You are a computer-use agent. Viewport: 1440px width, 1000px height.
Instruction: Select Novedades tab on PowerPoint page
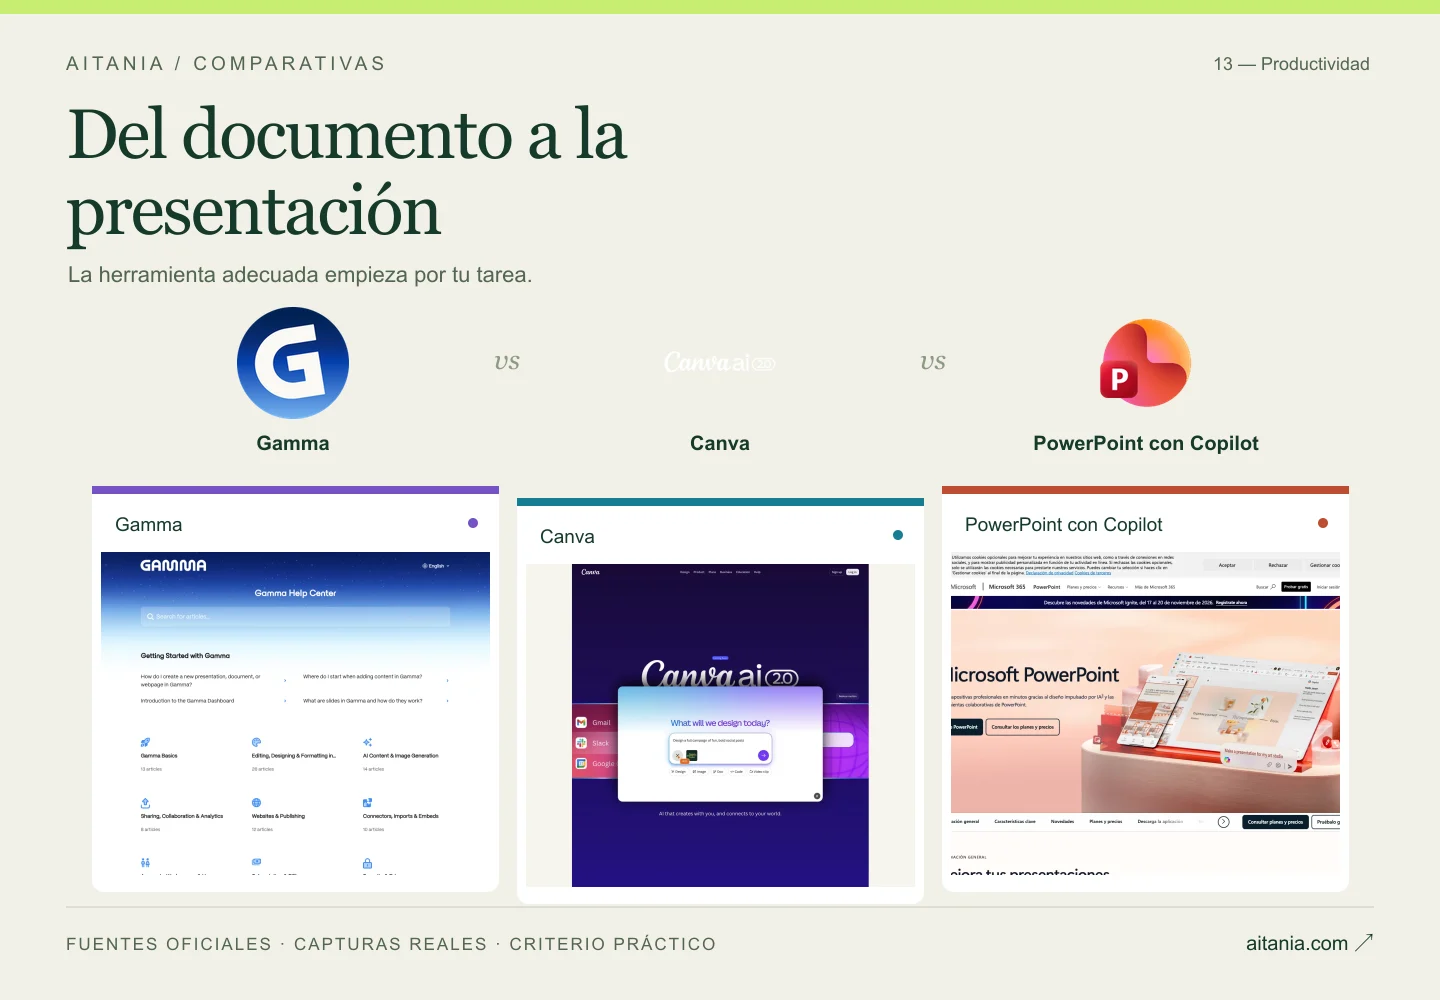pos(1062,822)
